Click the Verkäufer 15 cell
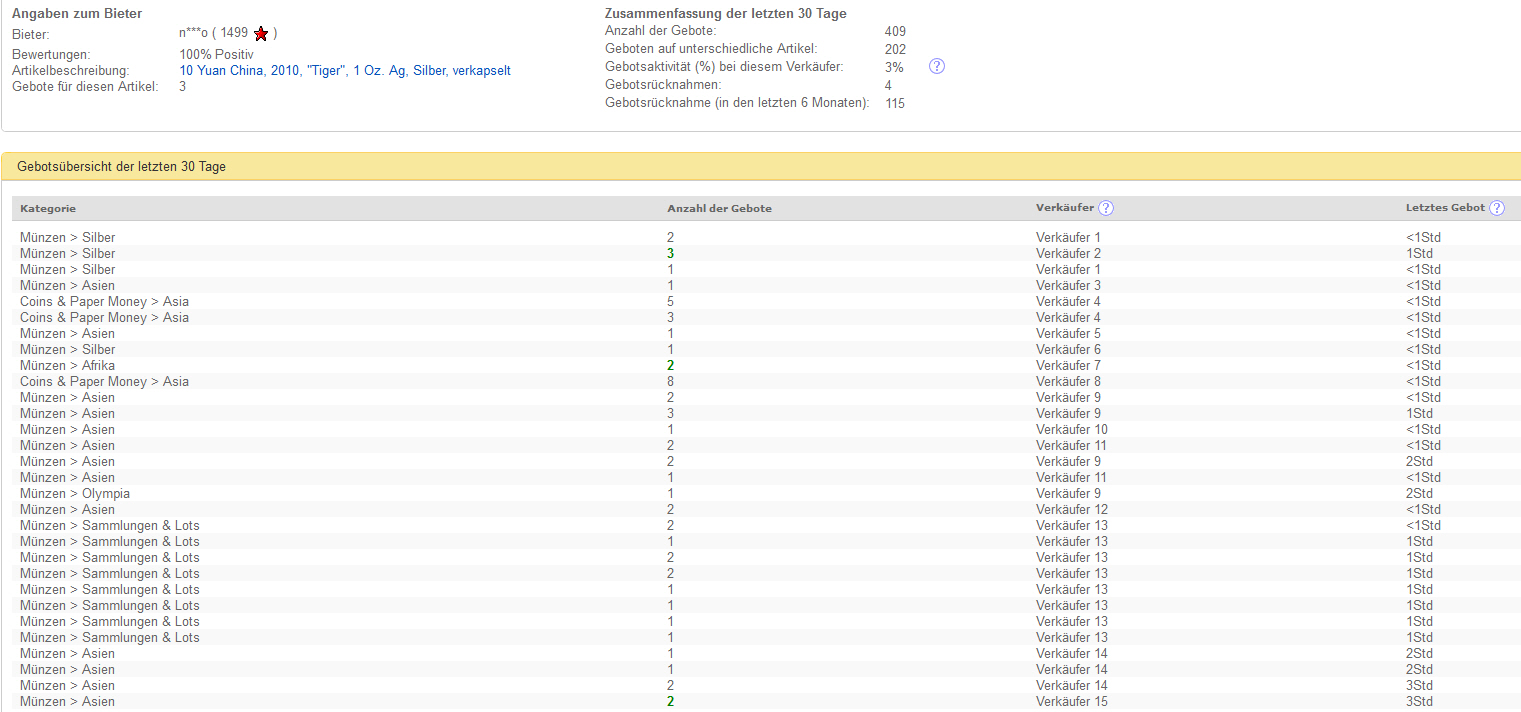The width and height of the screenshot is (1521, 712). coord(1071,702)
